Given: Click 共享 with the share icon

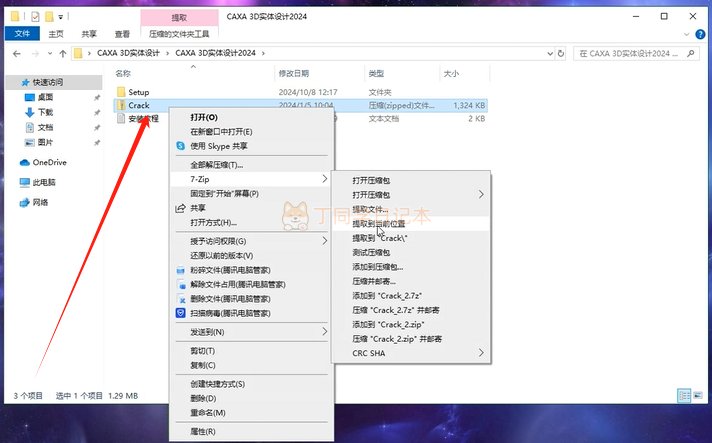Looking at the screenshot, I should point(198,208).
